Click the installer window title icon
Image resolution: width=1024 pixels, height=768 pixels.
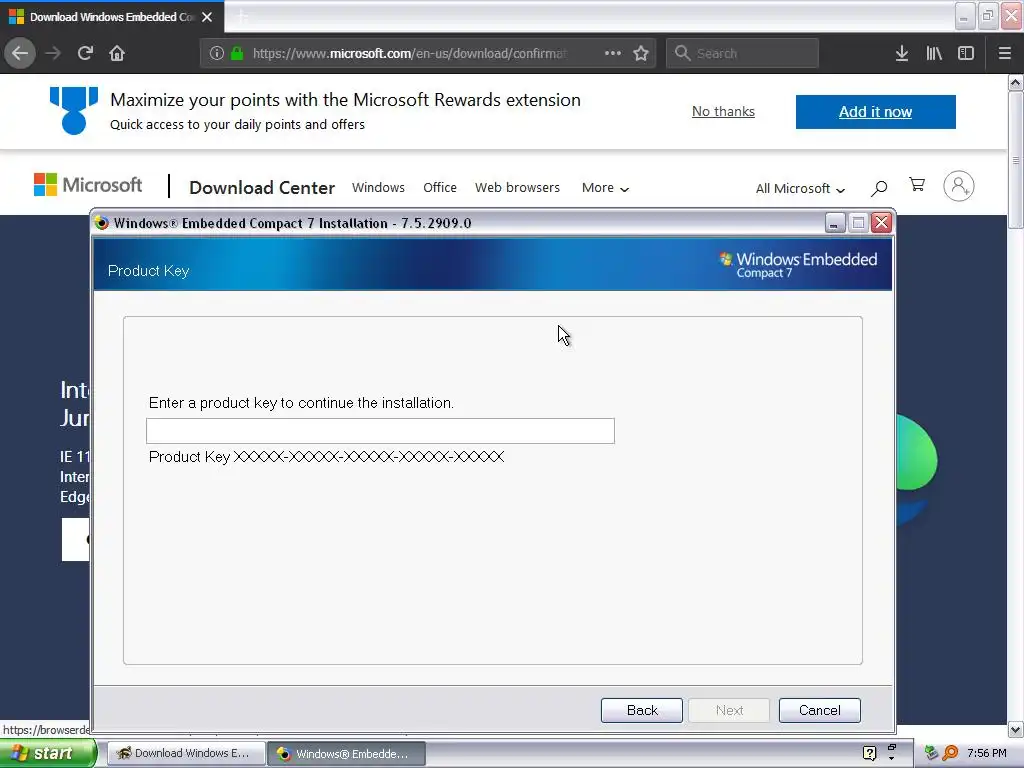tap(101, 223)
